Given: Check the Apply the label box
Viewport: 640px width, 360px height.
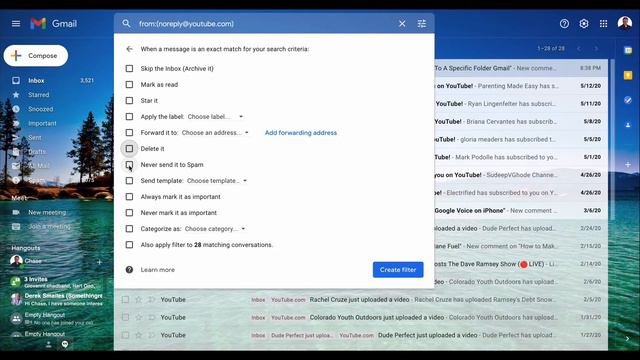Looking at the screenshot, I should pyautogui.click(x=129, y=117).
